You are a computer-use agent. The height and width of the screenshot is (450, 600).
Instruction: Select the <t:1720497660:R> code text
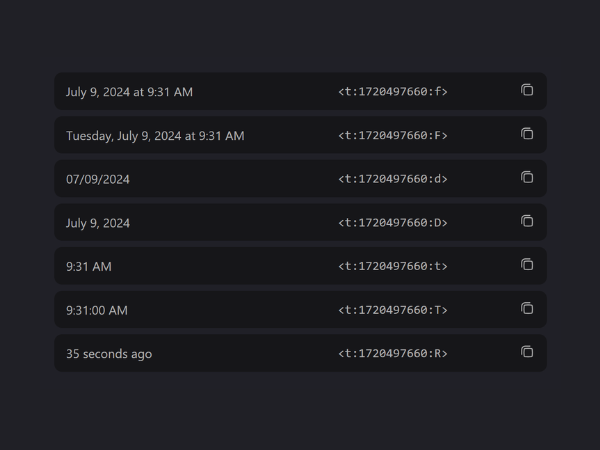click(393, 354)
